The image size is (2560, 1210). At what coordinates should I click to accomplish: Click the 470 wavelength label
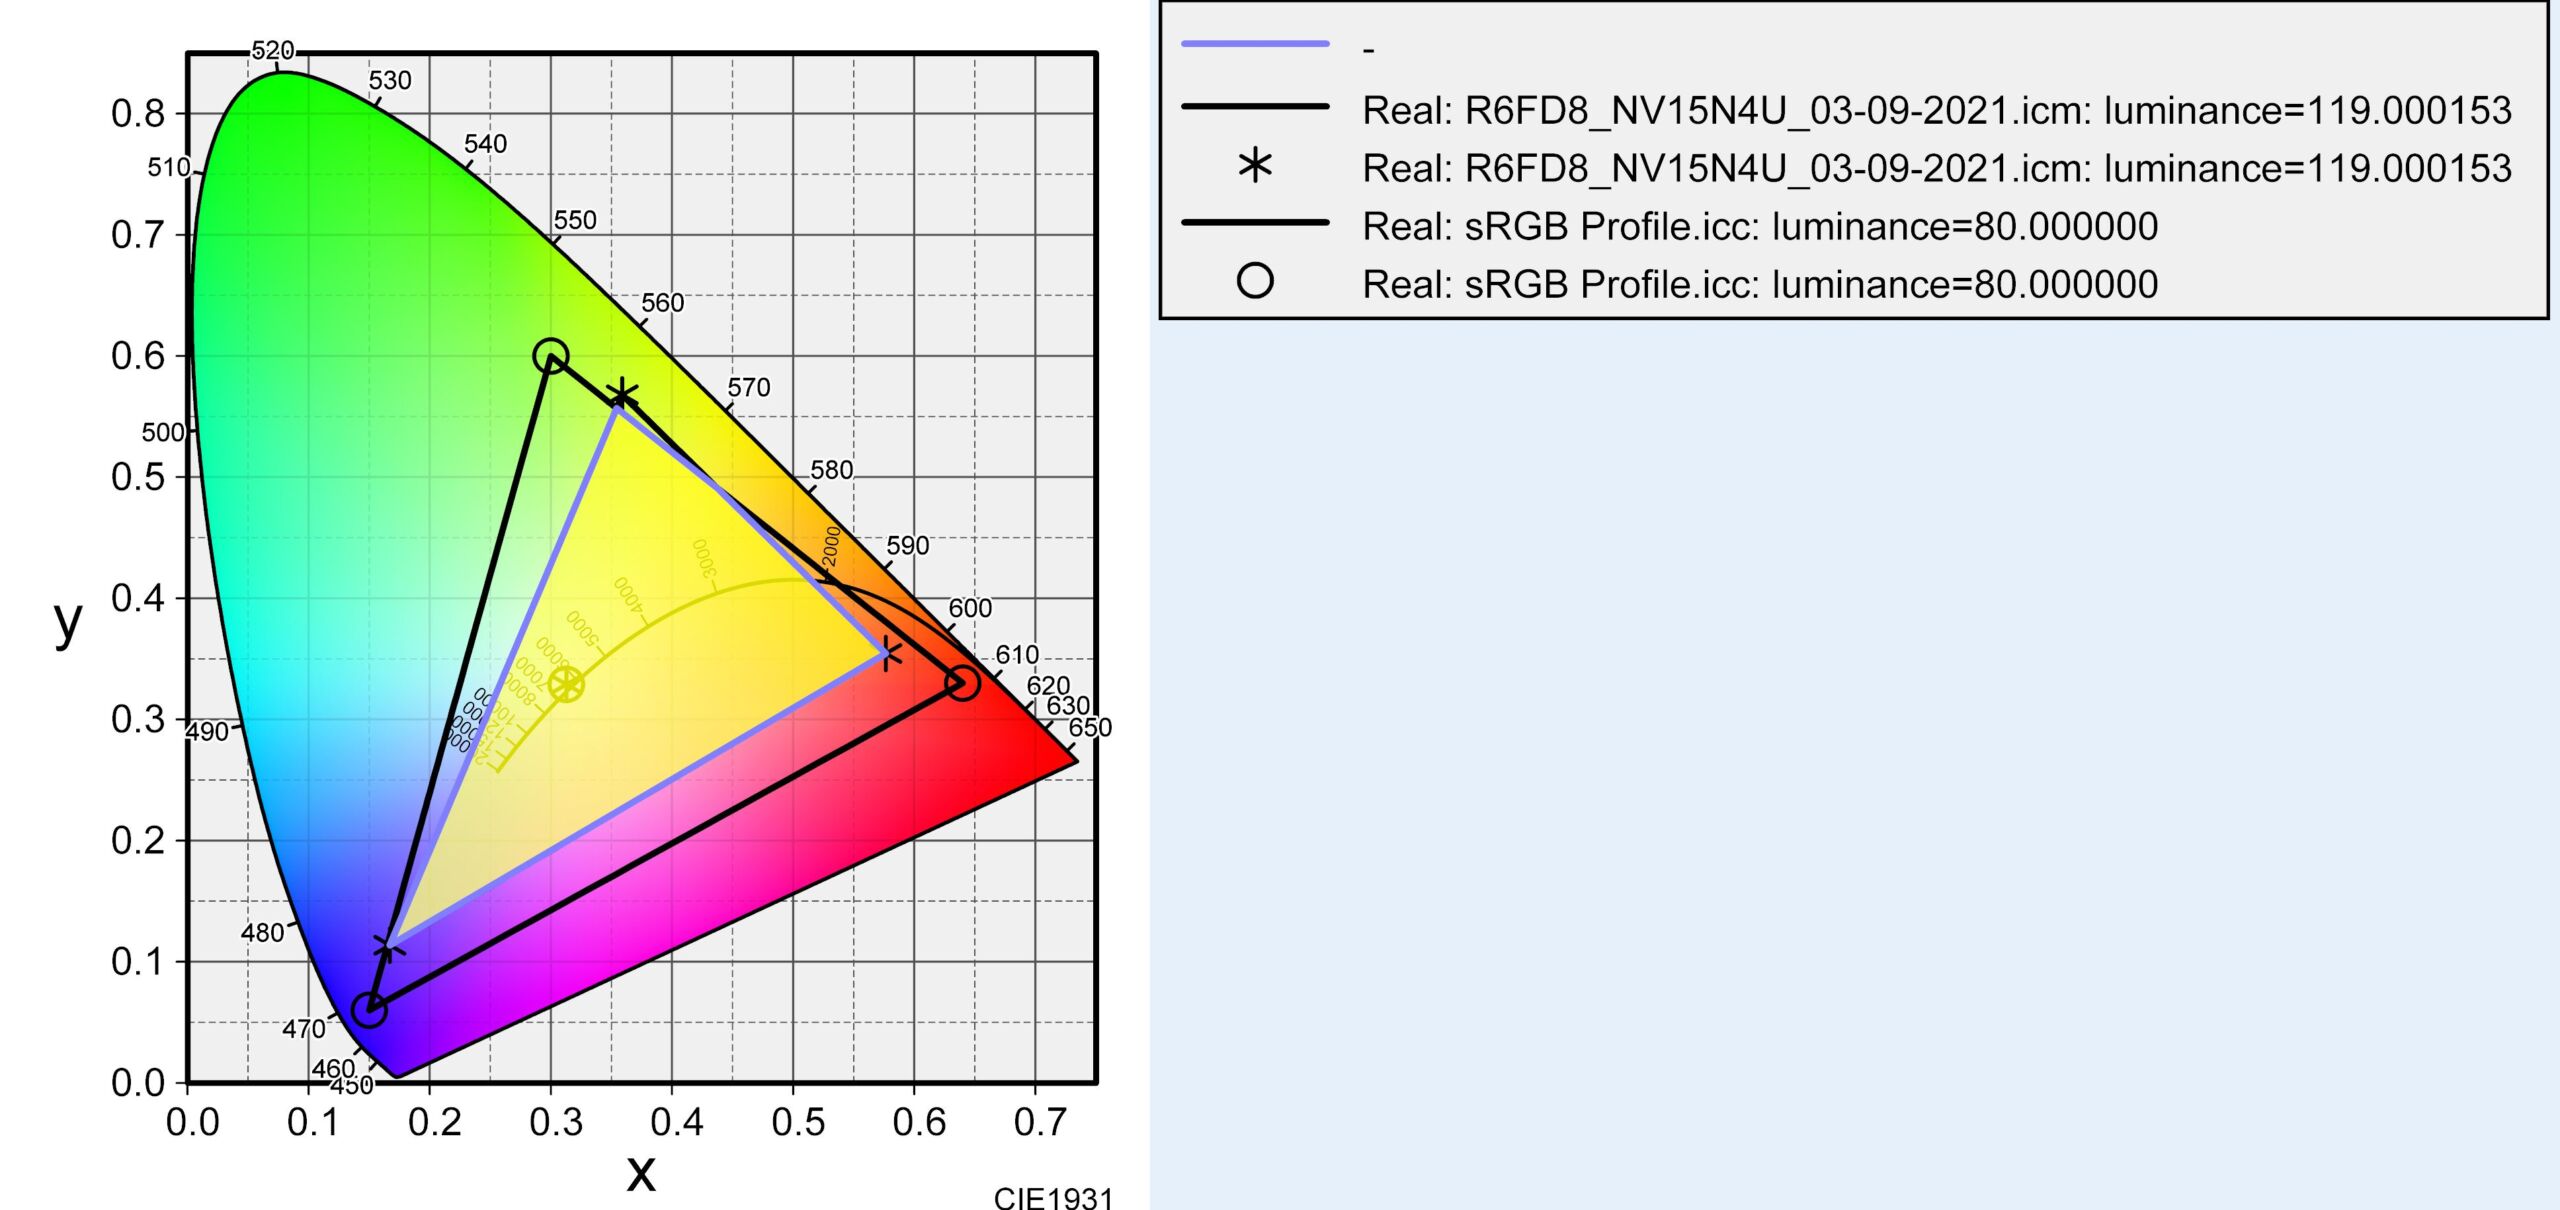(304, 1029)
